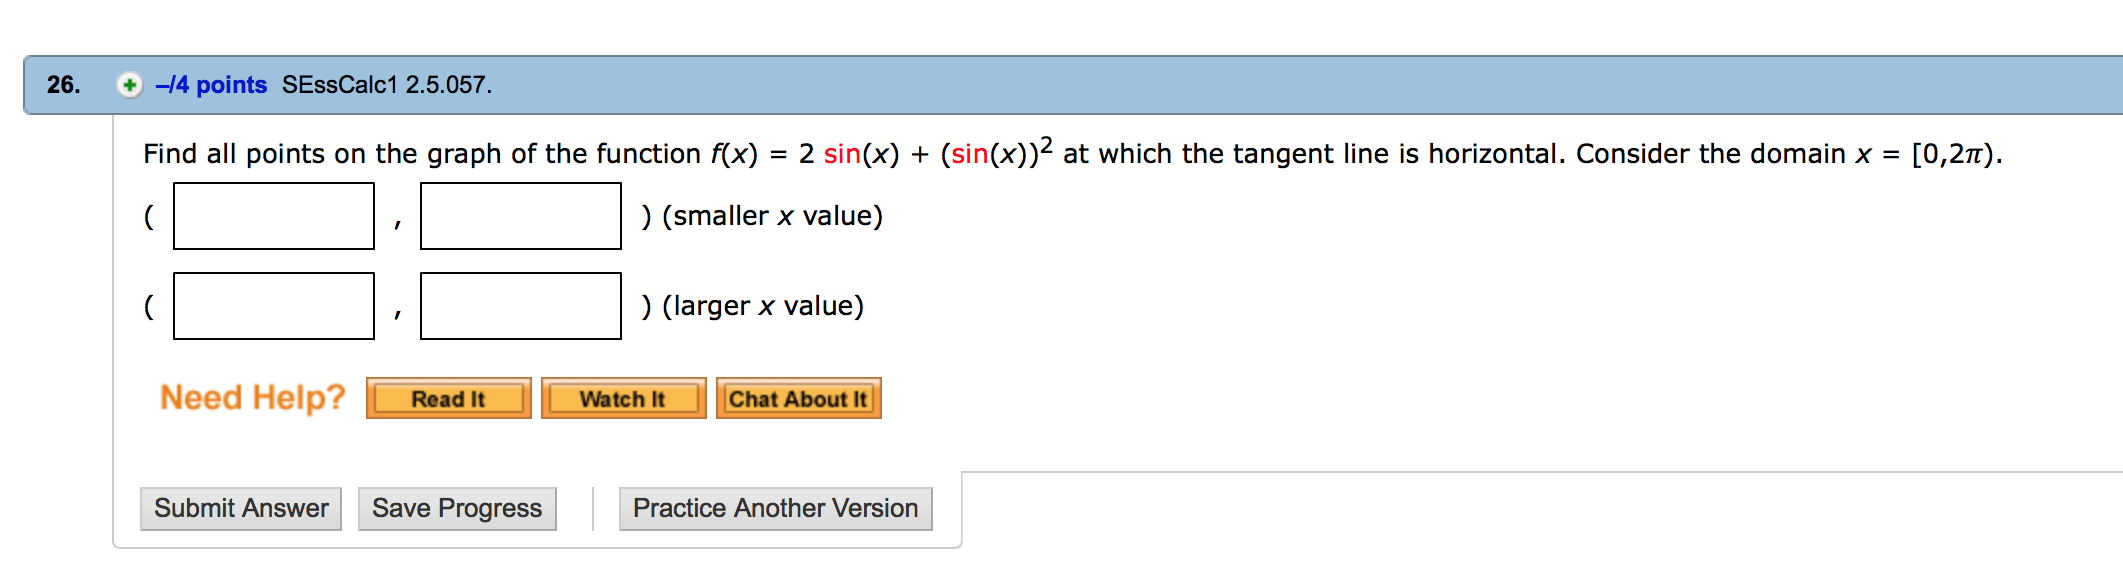The image size is (2123, 570).
Task: Click question number 26 in the header
Action: 63,85
